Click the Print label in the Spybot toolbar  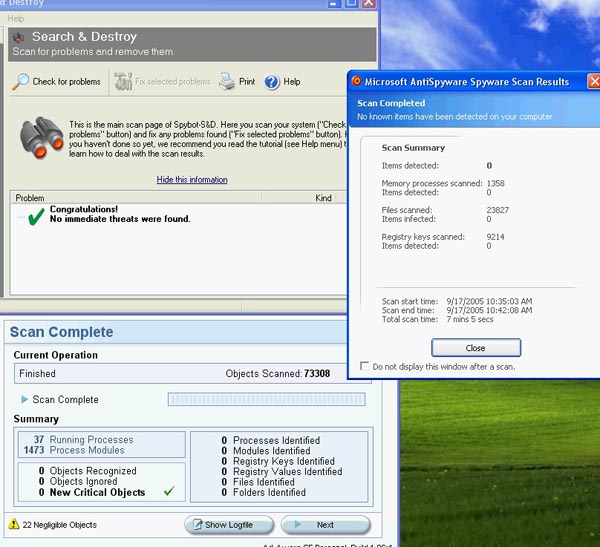[x=247, y=82]
